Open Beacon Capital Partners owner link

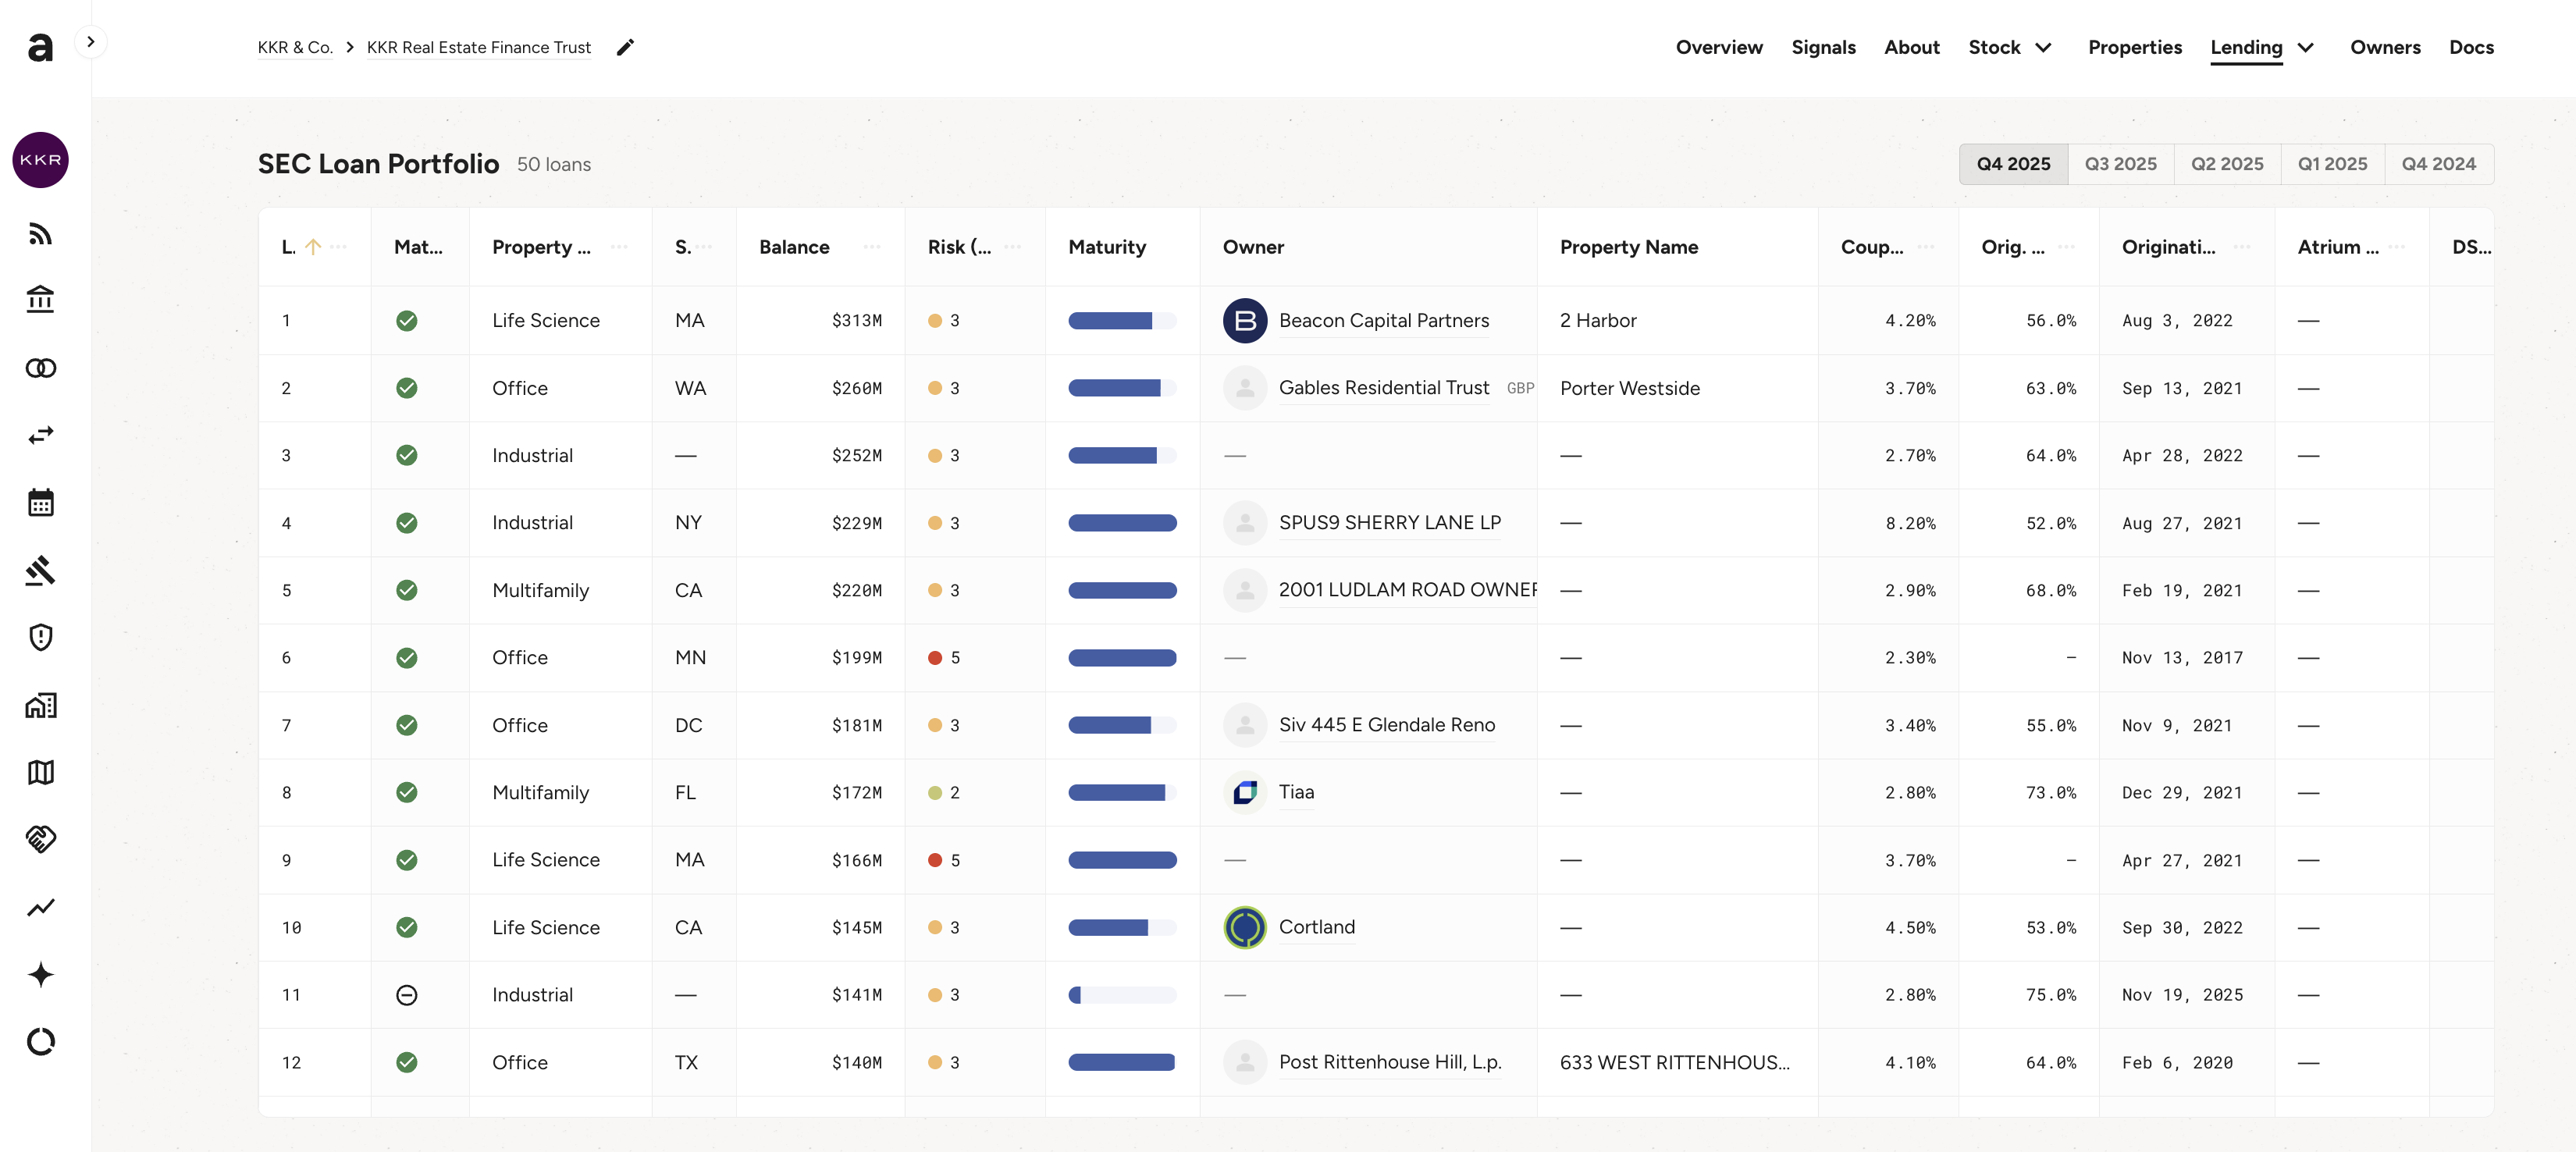click(x=1384, y=320)
